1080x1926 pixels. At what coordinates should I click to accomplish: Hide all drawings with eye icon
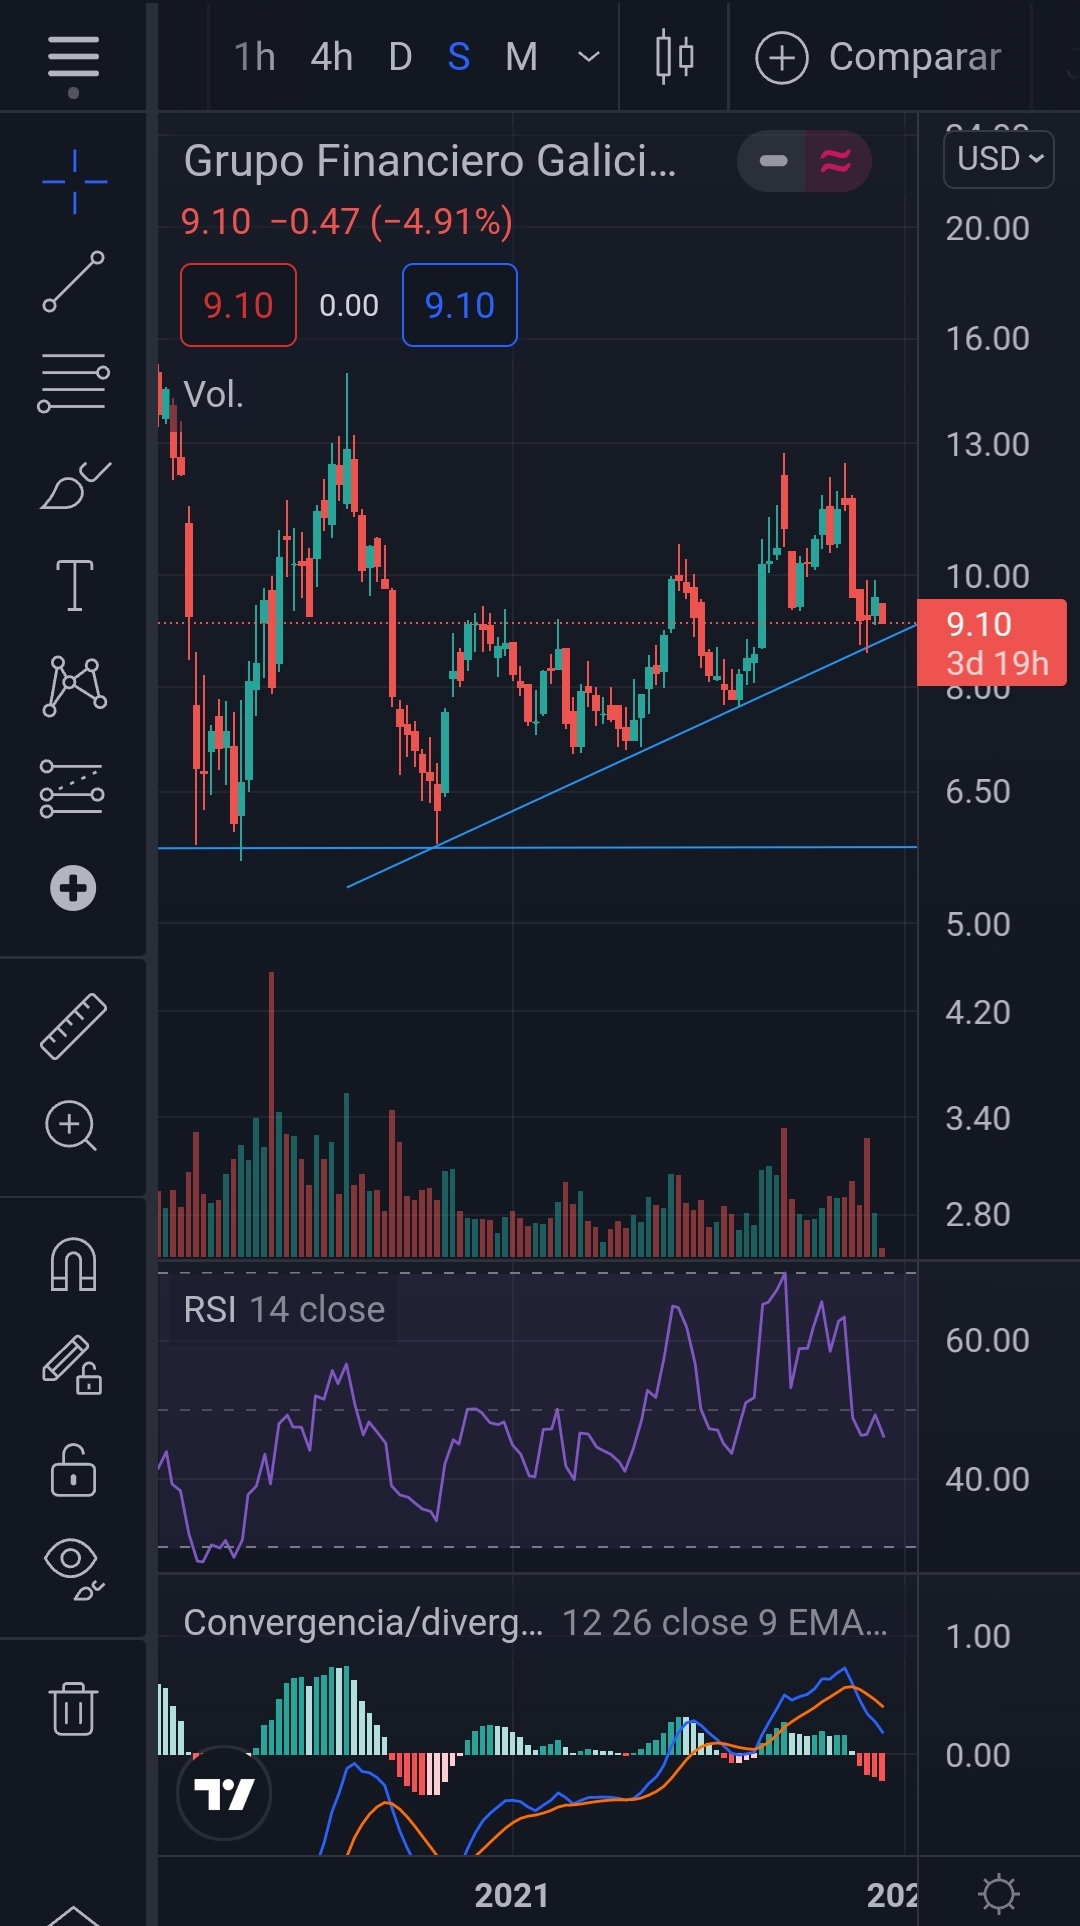click(x=73, y=1566)
